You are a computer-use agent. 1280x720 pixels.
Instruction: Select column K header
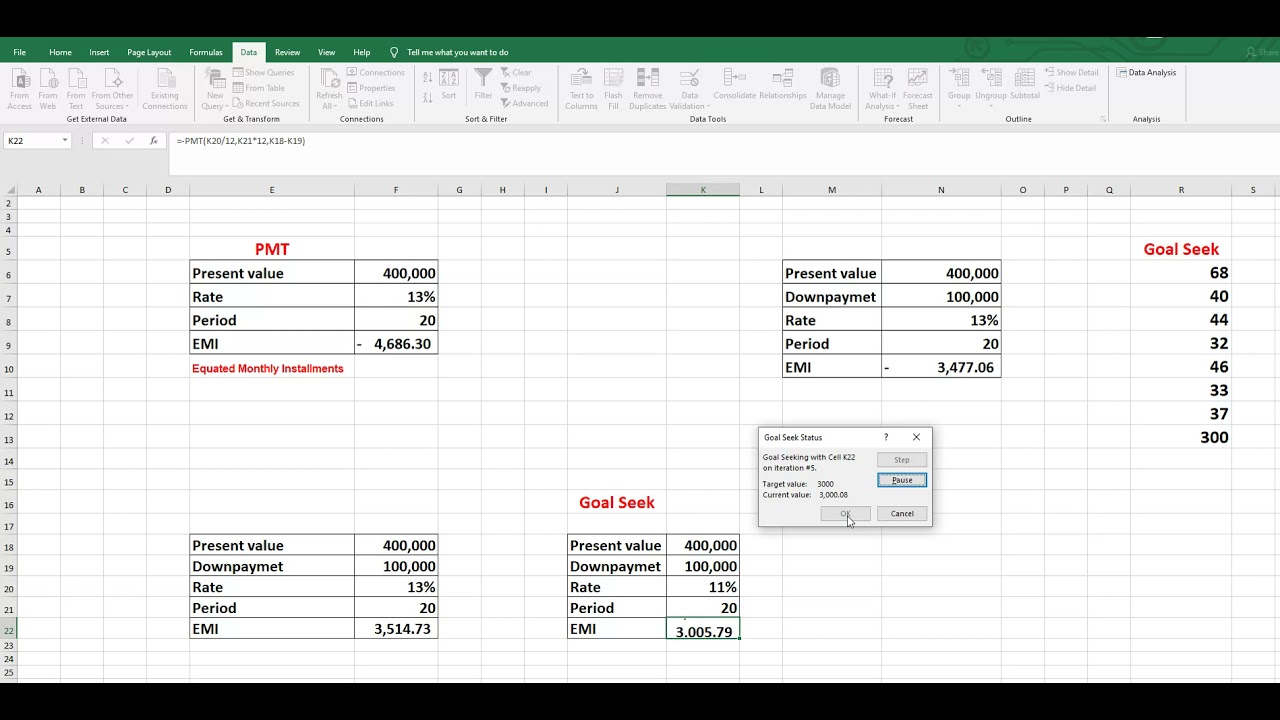click(x=703, y=190)
